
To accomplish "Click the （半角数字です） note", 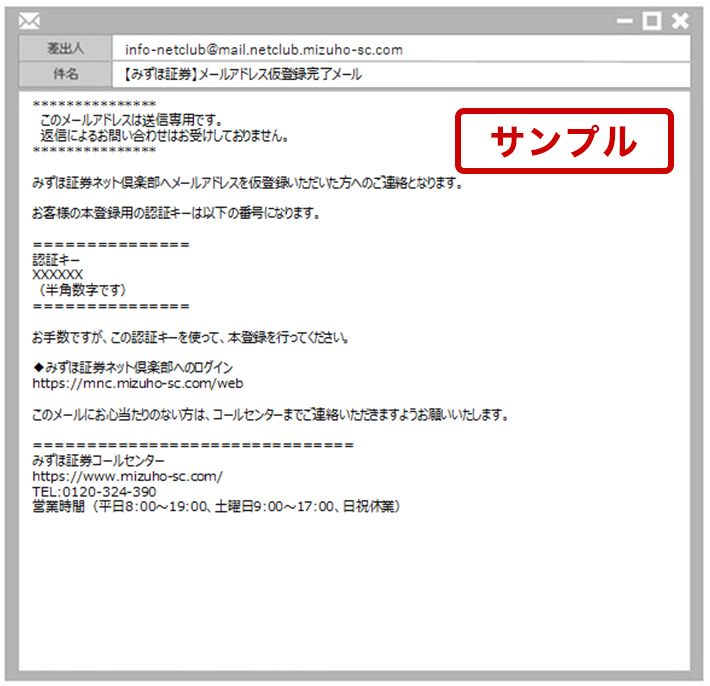I will click(x=82, y=290).
